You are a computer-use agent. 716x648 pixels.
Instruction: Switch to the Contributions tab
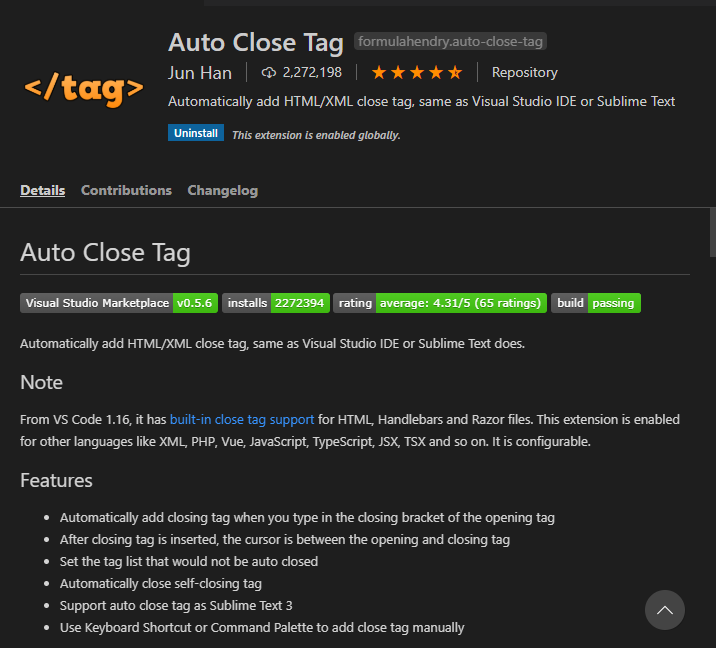pyautogui.click(x=126, y=190)
